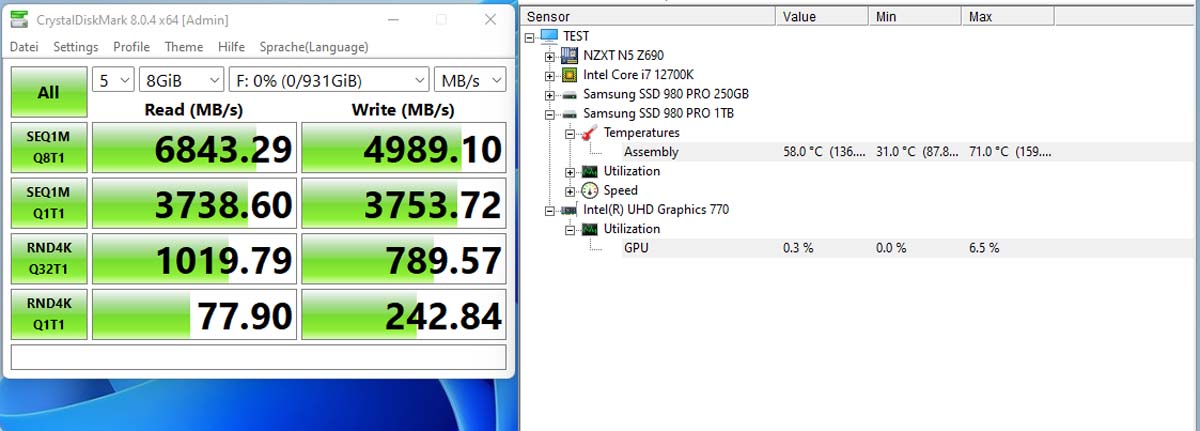Expand the NZXT N5 Z690 node
1200x431 pixels.
[x=550, y=55]
